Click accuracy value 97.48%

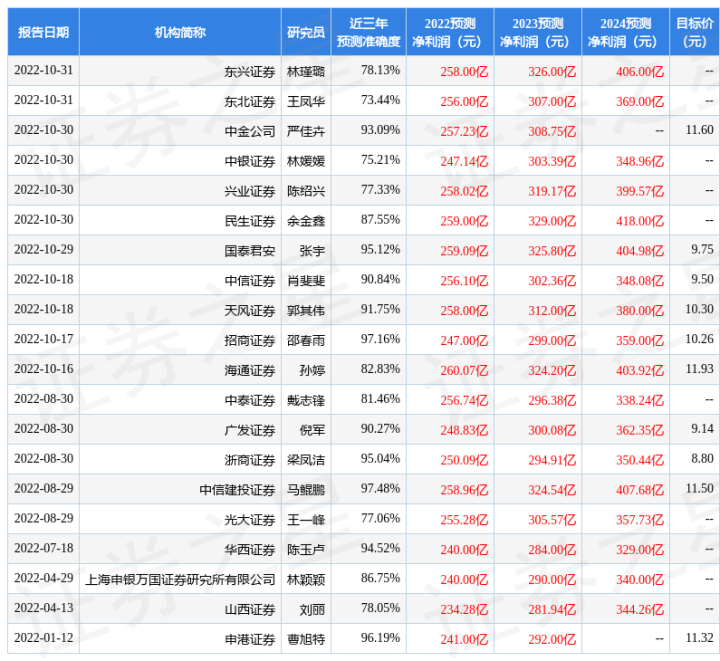(380, 488)
